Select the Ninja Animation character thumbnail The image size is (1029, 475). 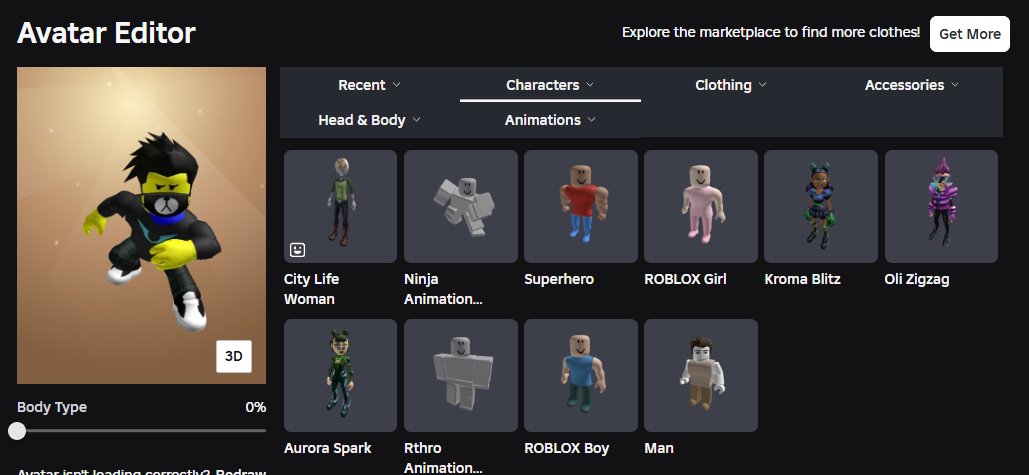(461, 206)
